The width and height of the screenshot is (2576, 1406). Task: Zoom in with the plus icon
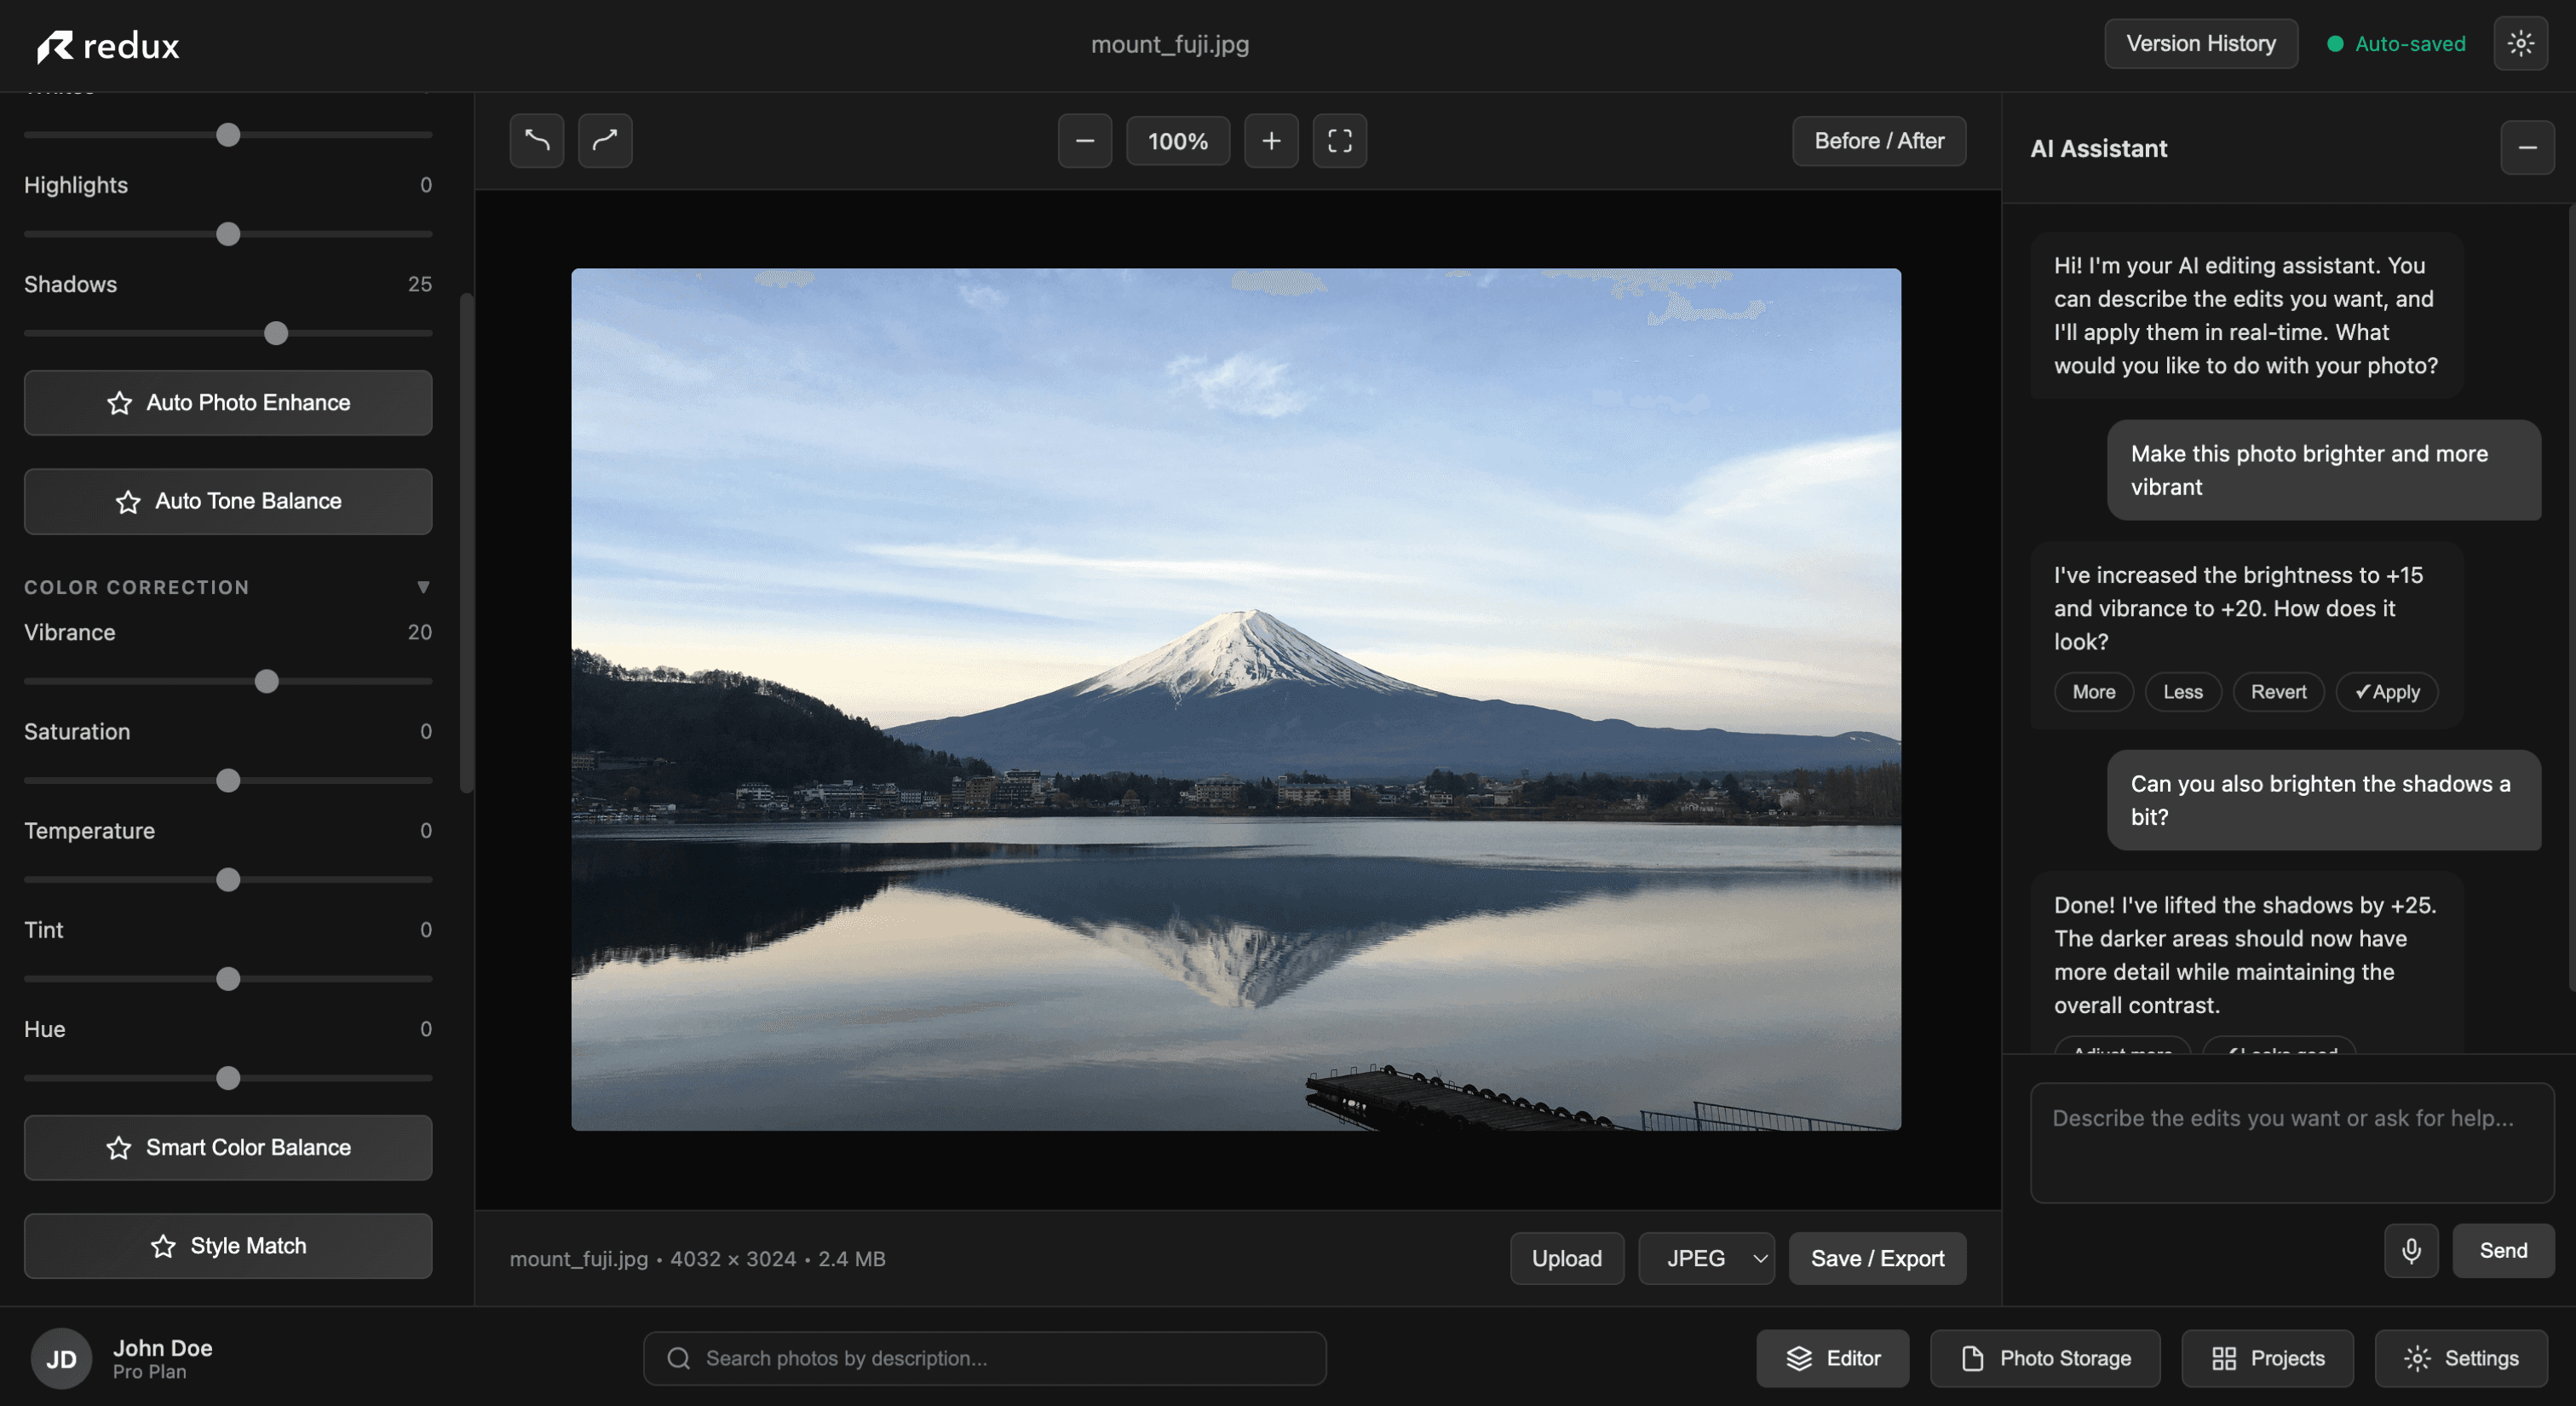point(1271,141)
